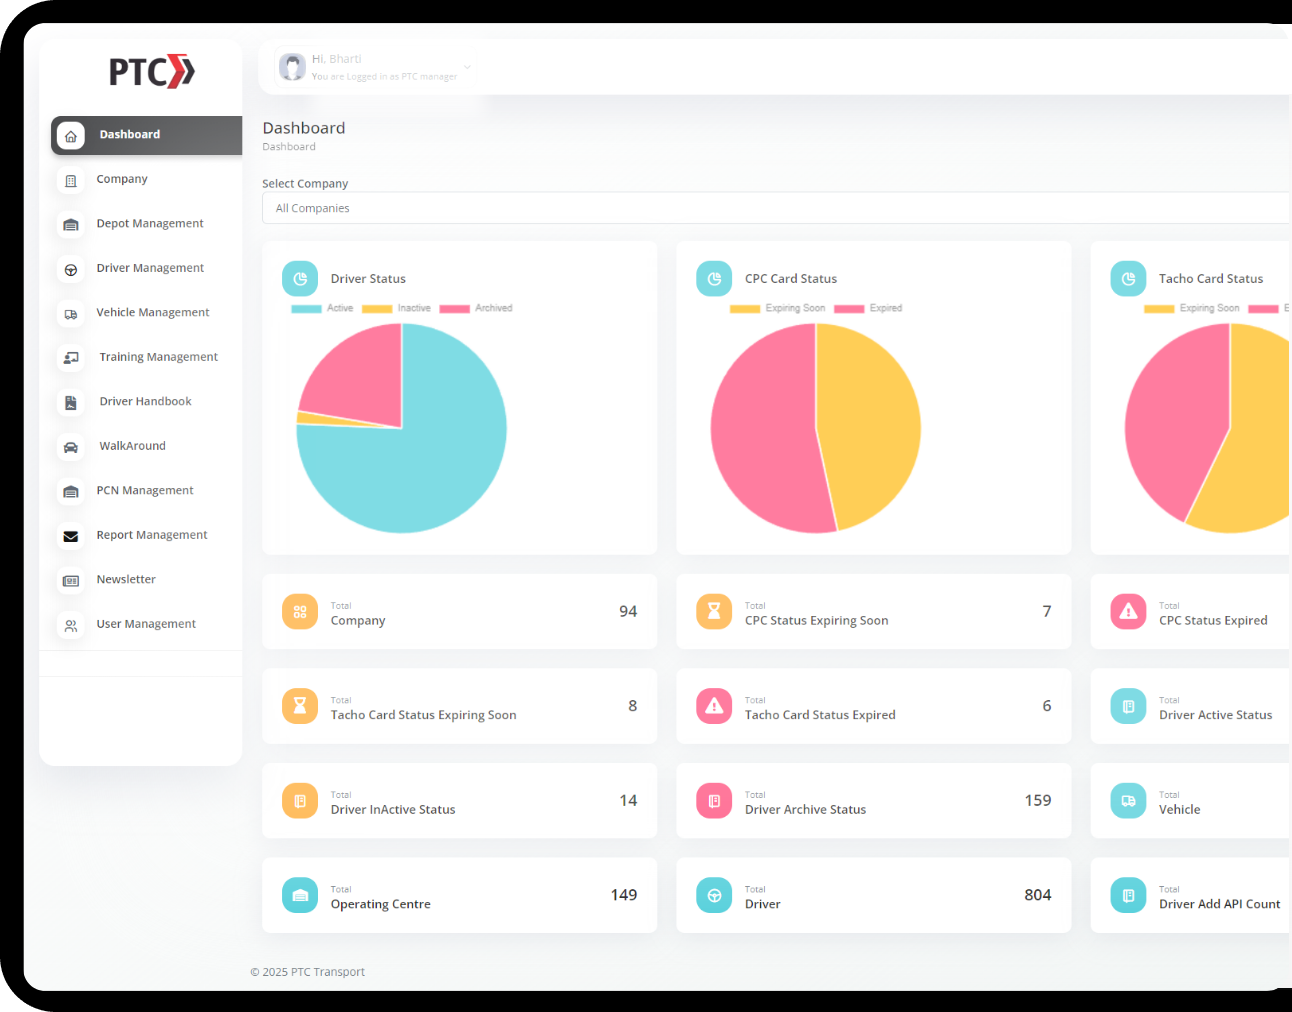This screenshot has width=1292, height=1012.
Task: Toggle Expired legend in CPC Card chart
Action: pos(868,308)
